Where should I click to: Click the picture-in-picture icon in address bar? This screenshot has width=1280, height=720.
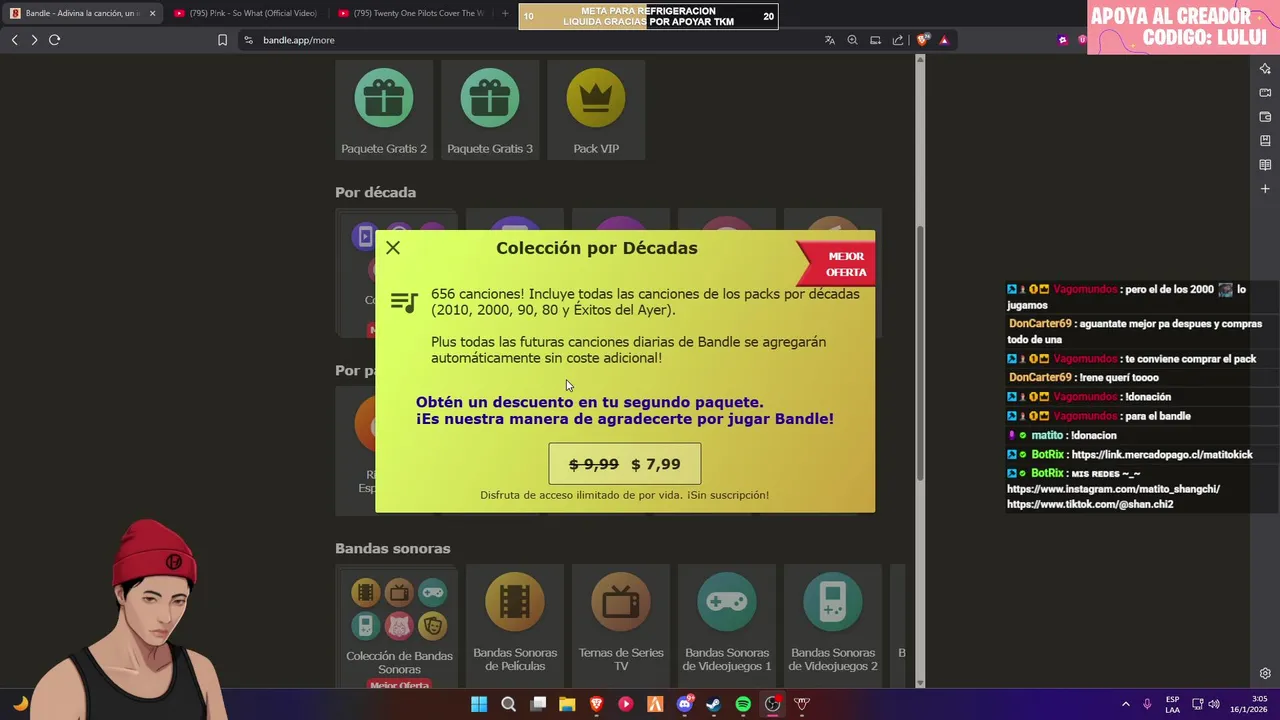[875, 40]
